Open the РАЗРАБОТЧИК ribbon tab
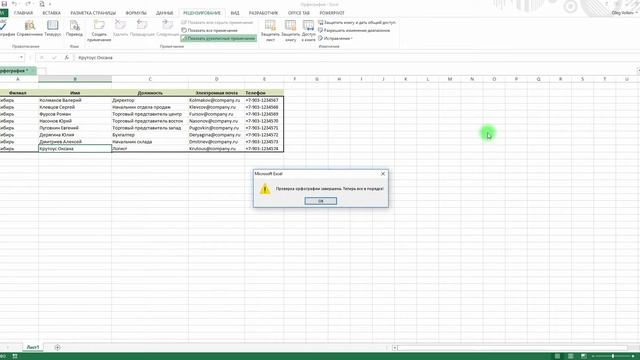Screen dimensions: 640x360 click(263, 13)
